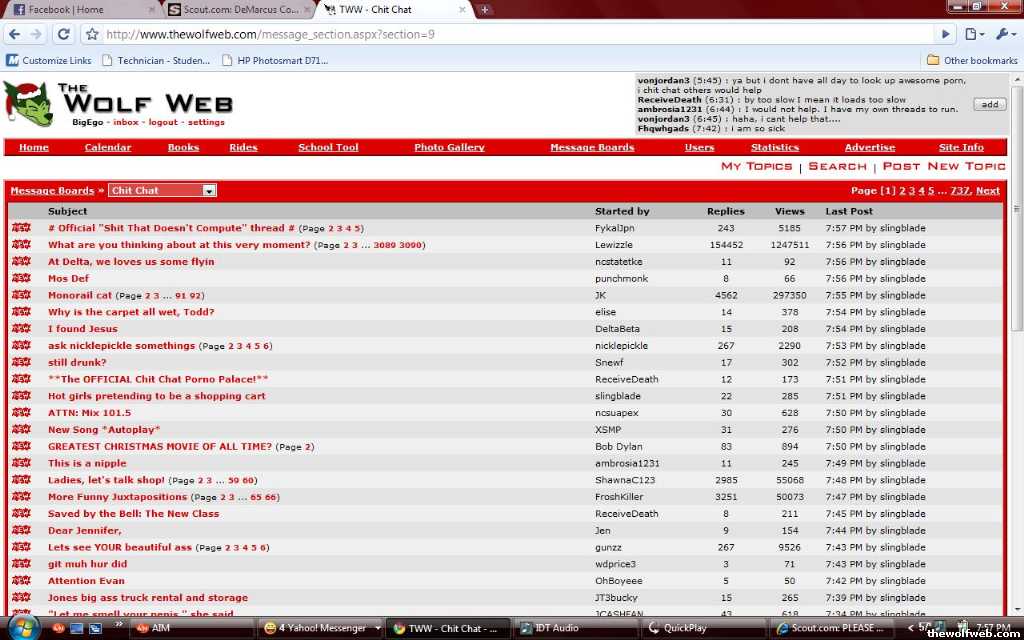1024x640 pixels.
Task: Open the Monorail cat thread
Action: click(x=80, y=296)
